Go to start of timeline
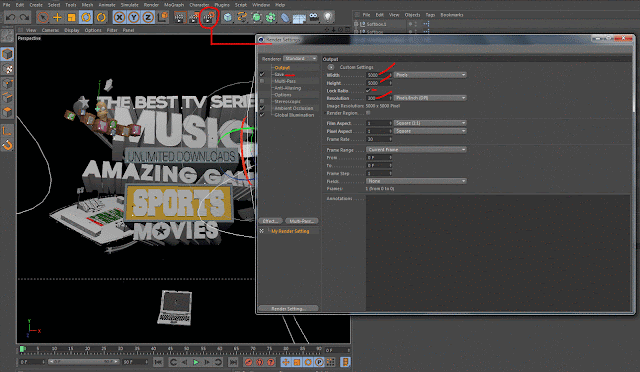Viewport: 640px width, 372px height. coord(158,362)
